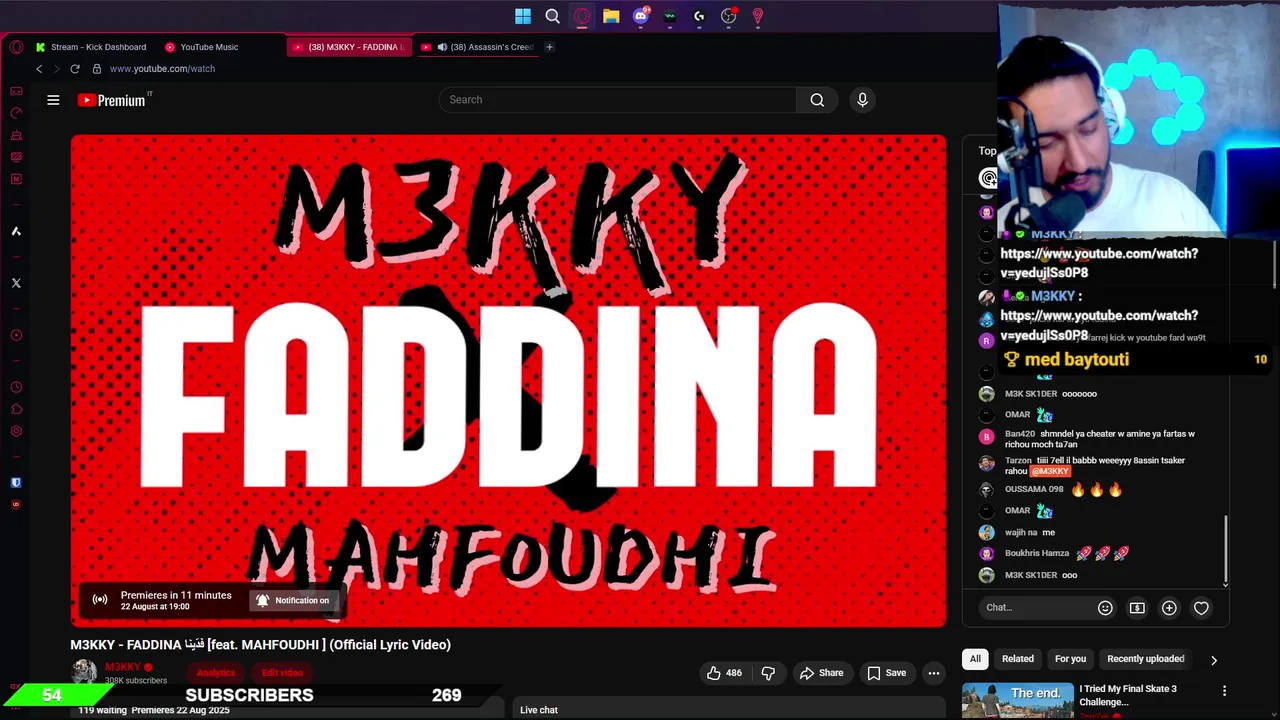Image resolution: width=1280 pixels, height=720 pixels.
Task: Open the more actions ellipsis below video
Action: pyautogui.click(x=934, y=673)
